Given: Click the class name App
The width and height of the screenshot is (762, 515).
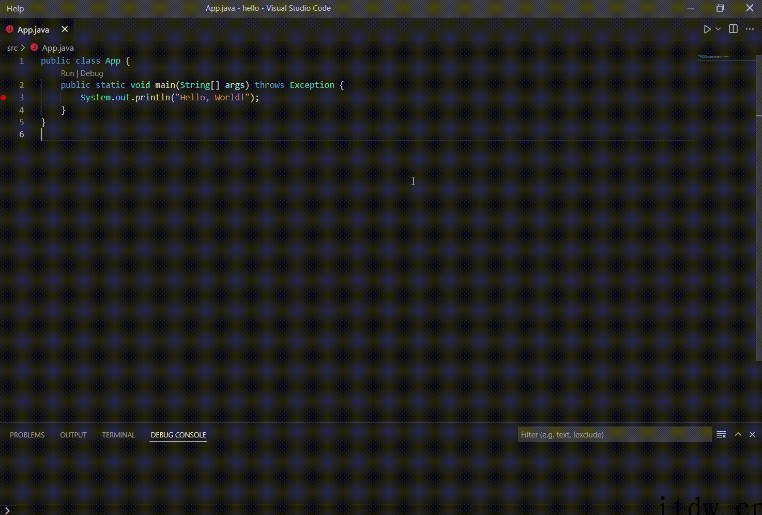Looking at the screenshot, I should point(113,61).
